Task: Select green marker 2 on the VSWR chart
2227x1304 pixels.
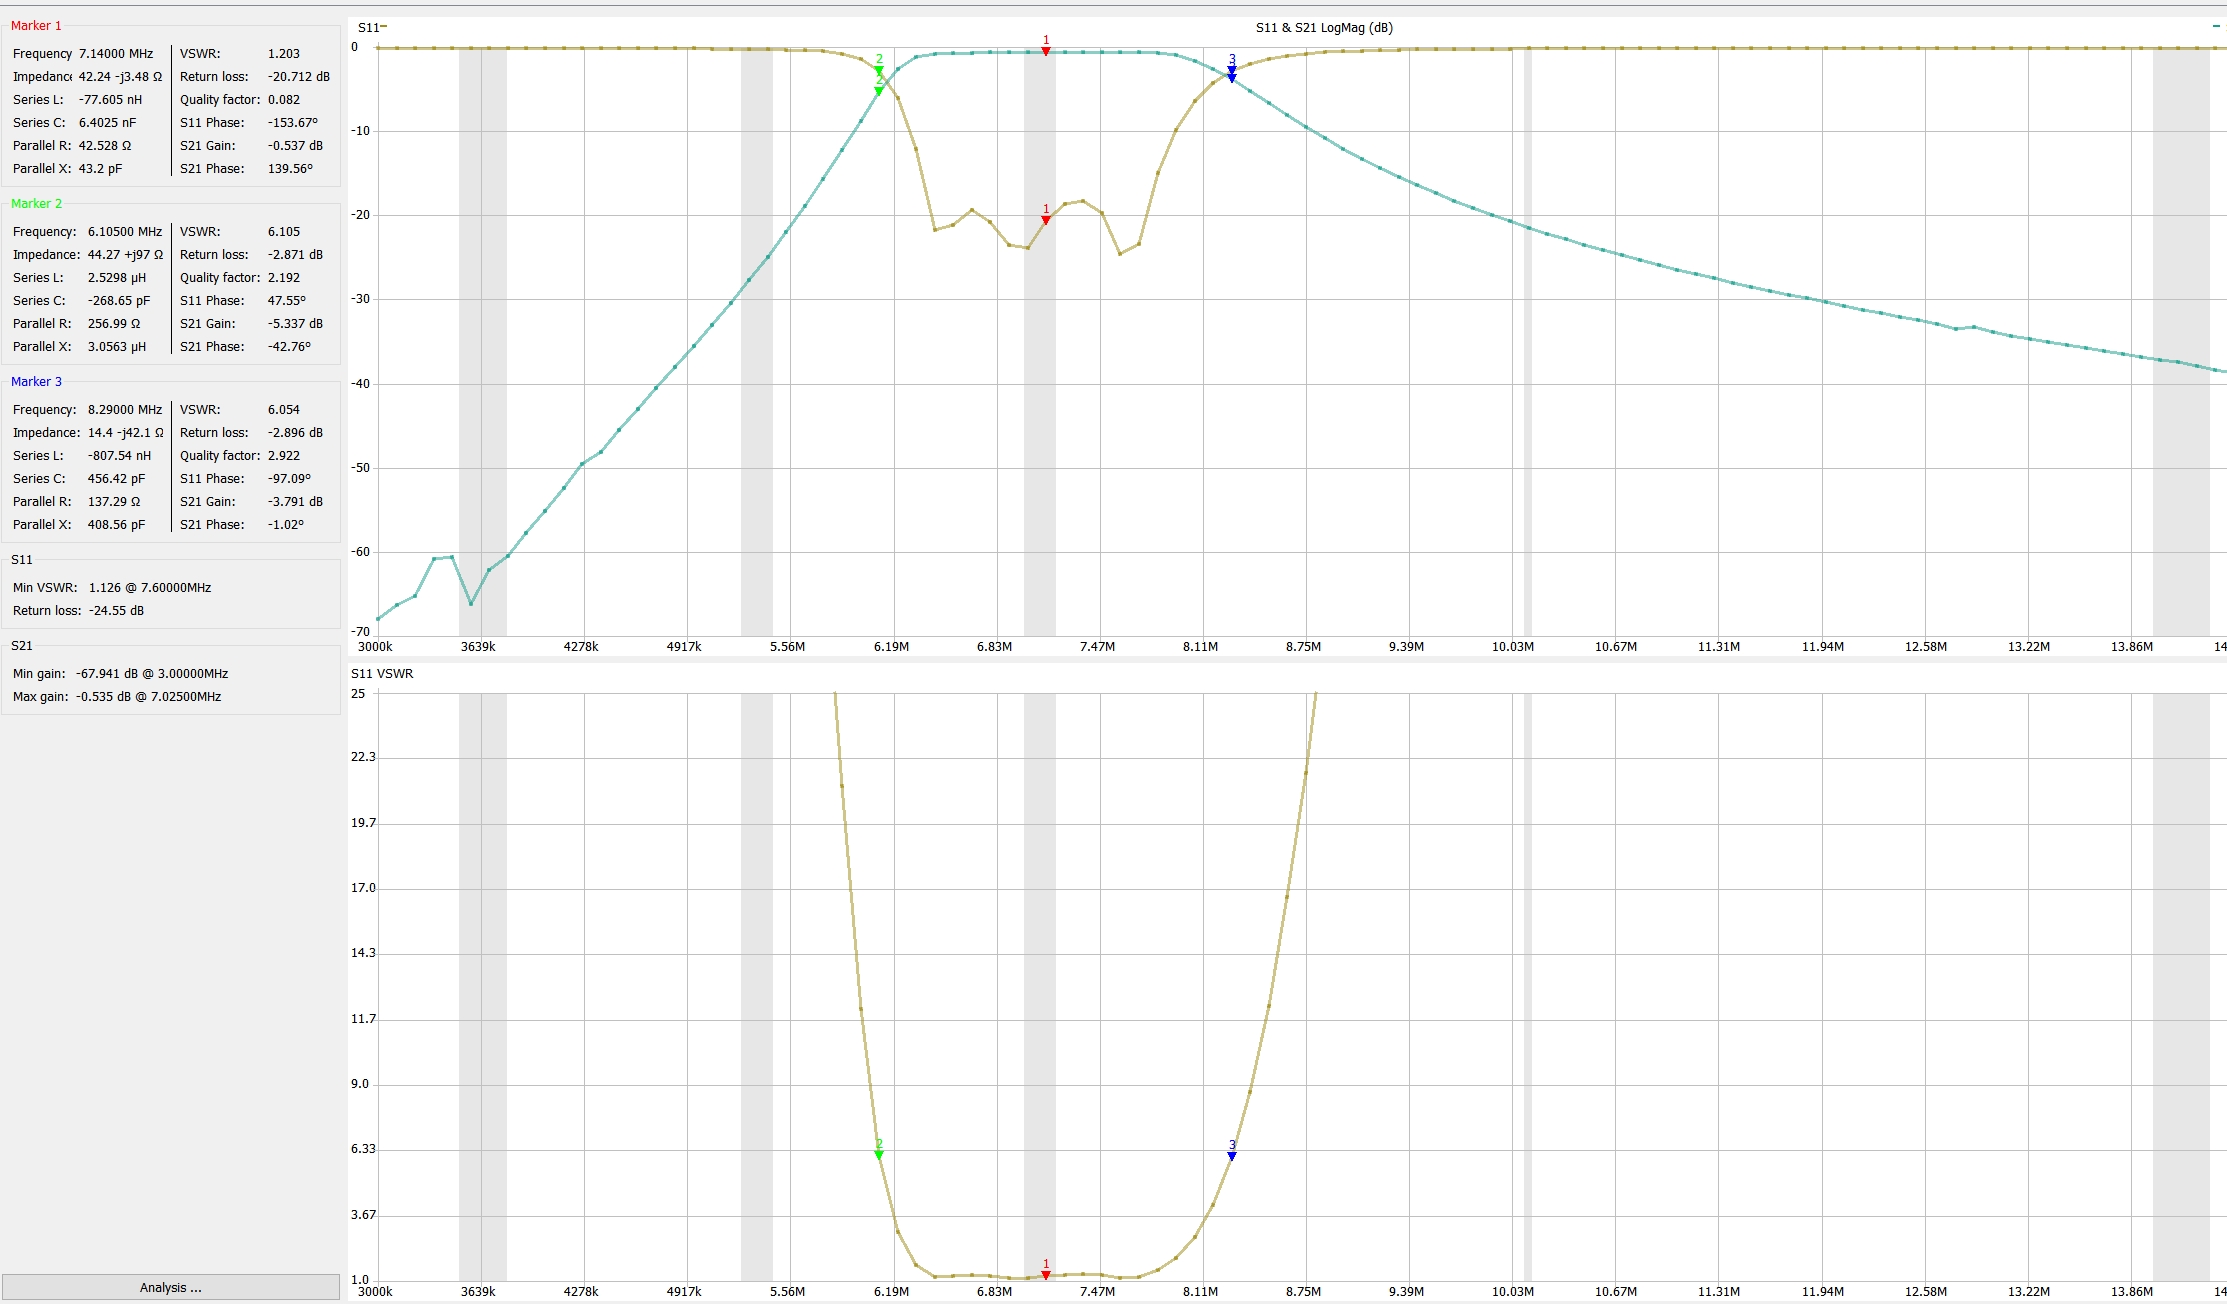Action: click(x=879, y=1154)
